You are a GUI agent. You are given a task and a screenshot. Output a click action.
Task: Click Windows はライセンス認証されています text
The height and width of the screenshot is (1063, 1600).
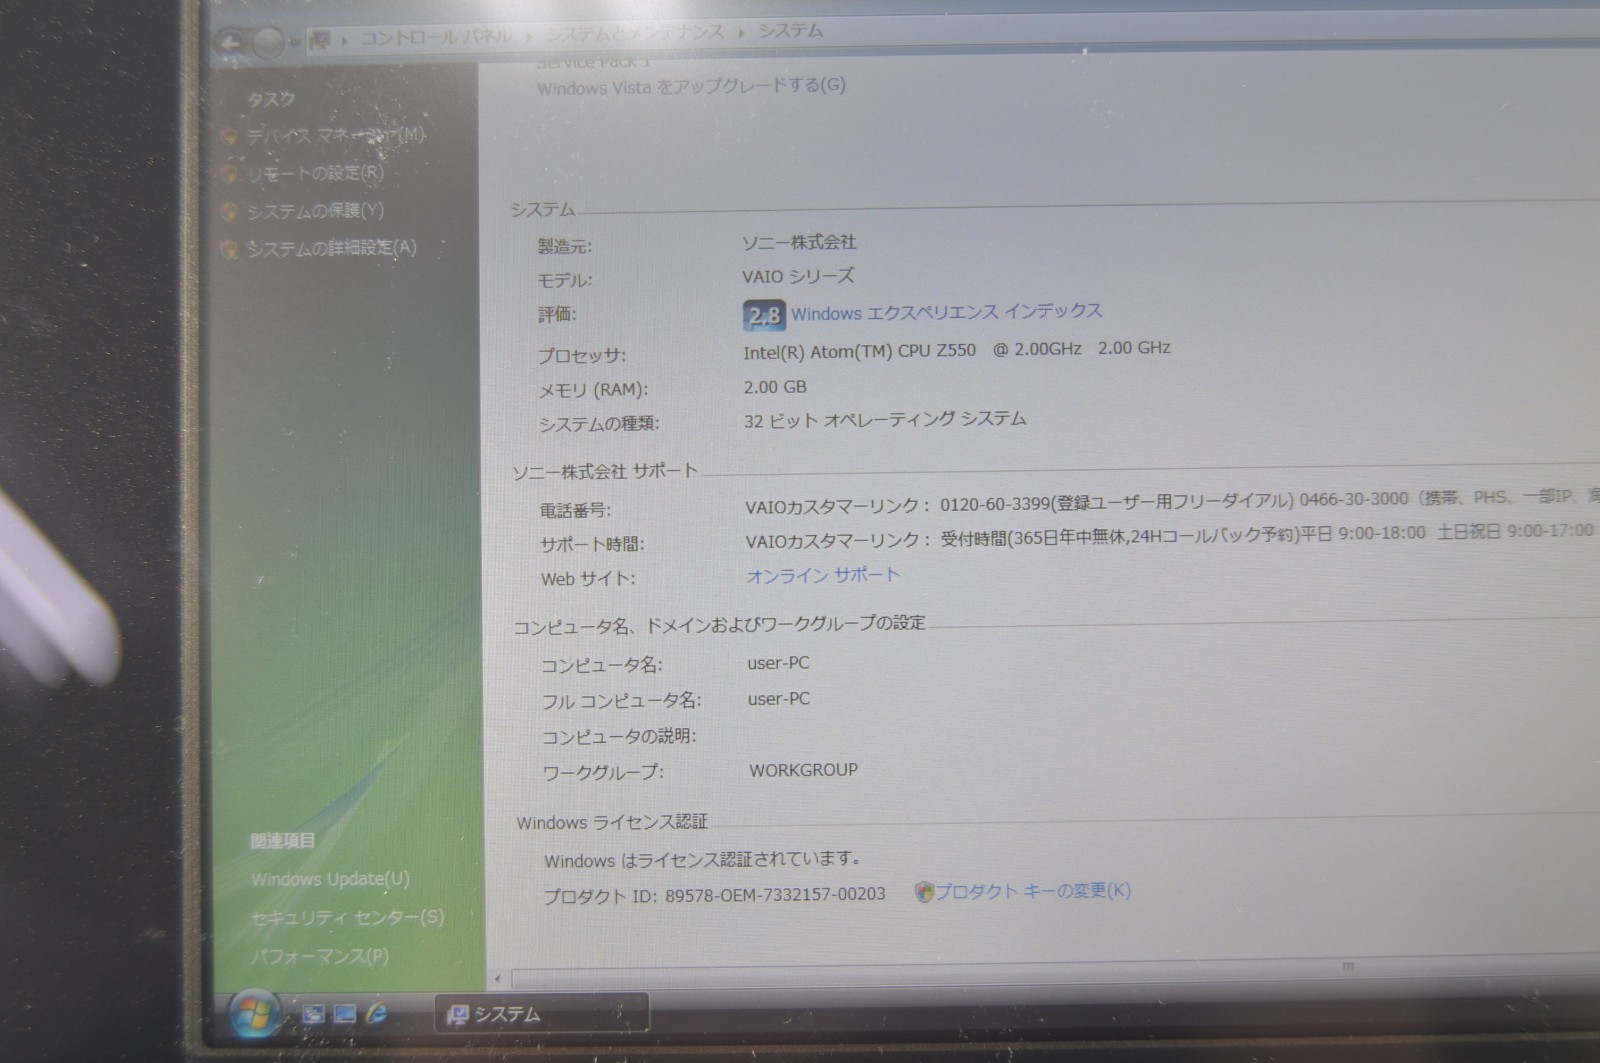(x=703, y=859)
